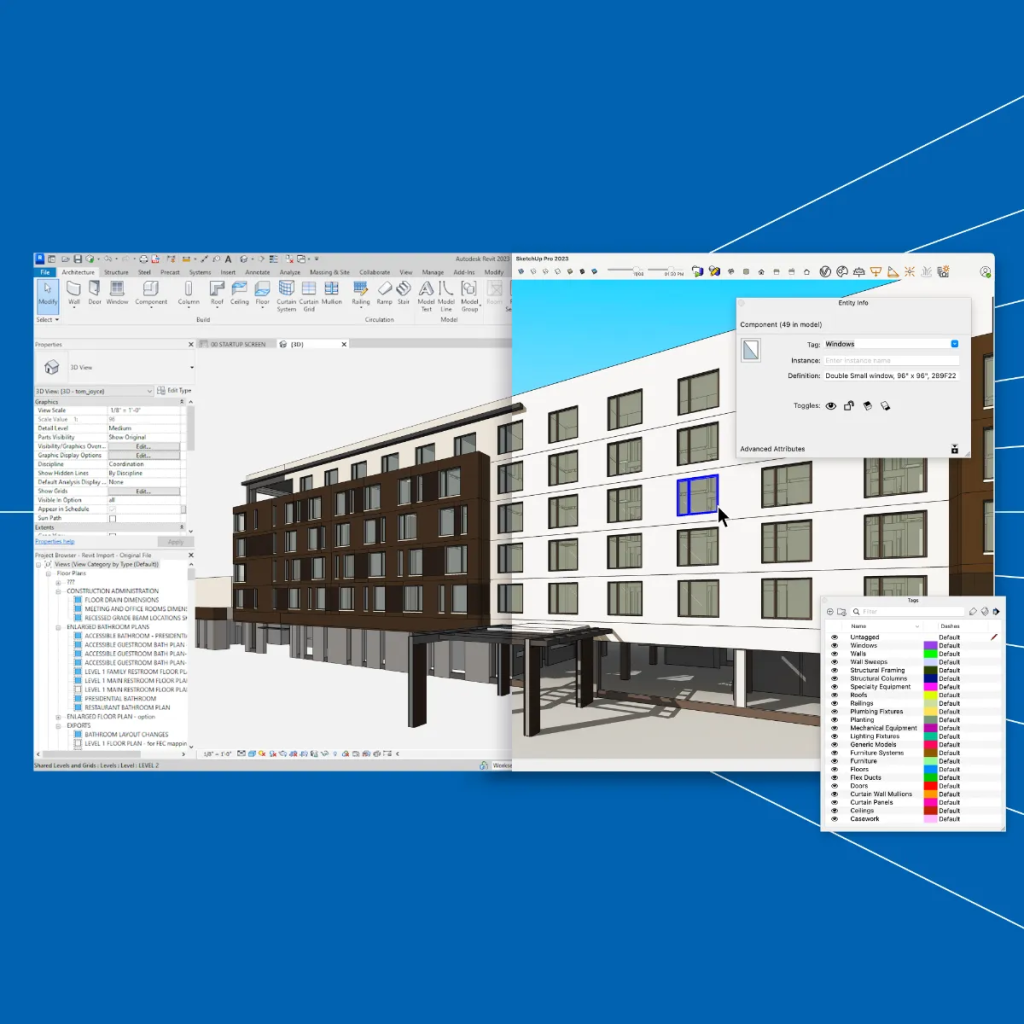The height and width of the screenshot is (1024, 1024).
Task: Open the Structure ribbon tab
Action: click(x=116, y=272)
